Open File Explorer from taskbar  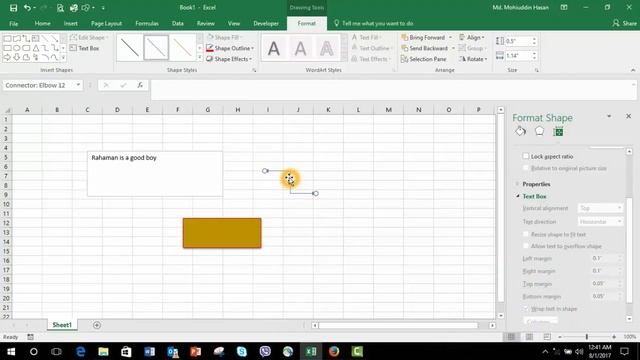coord(103,351)
